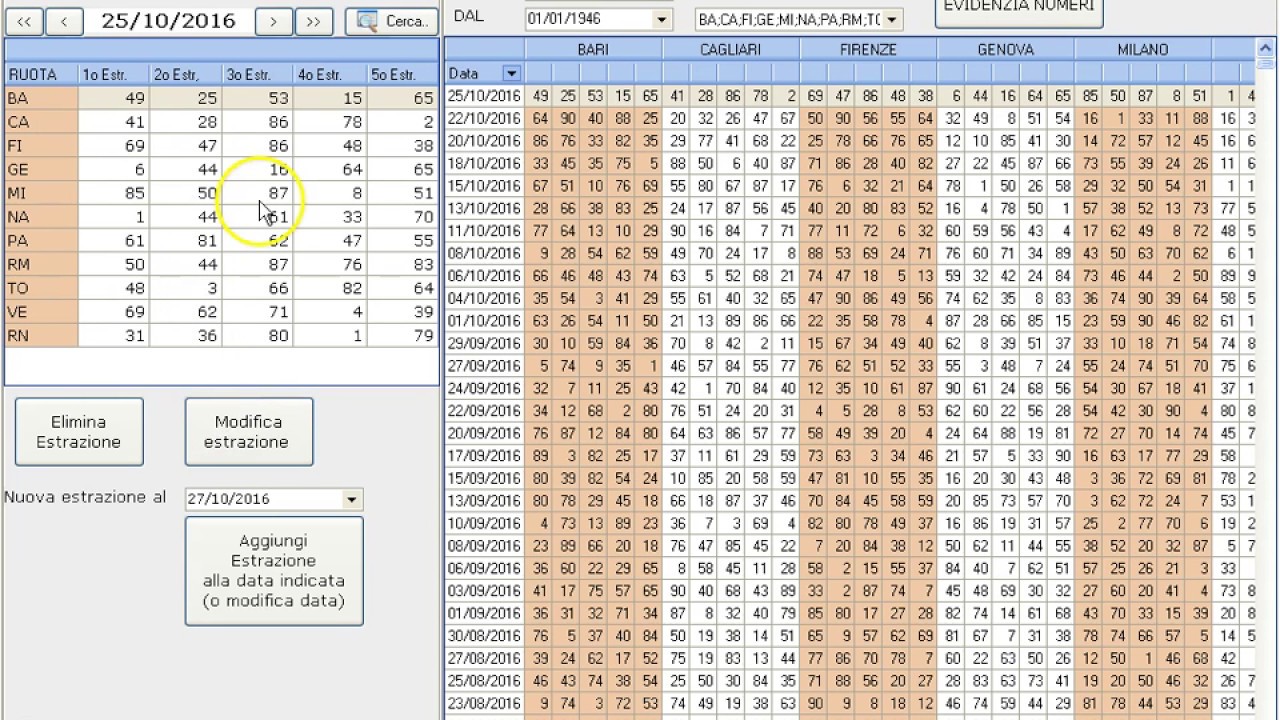Select the RM wheel row

221,264
